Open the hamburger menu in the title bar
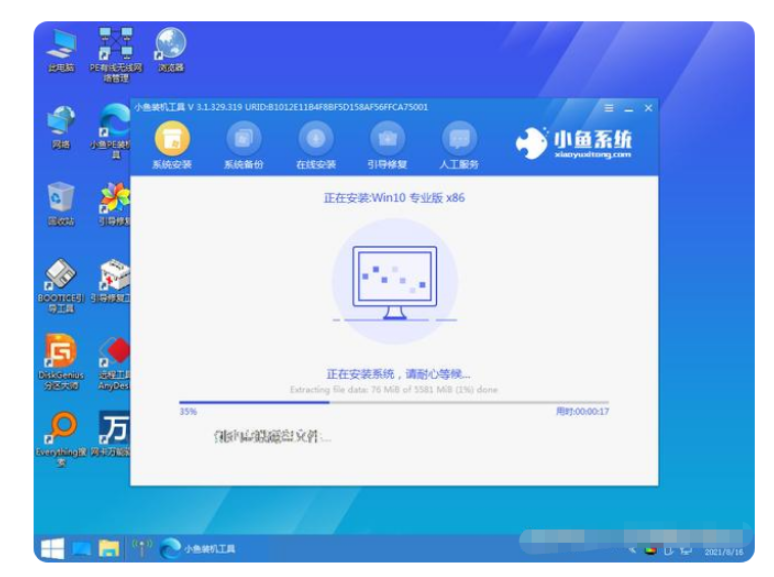 (x=609, y=108)
